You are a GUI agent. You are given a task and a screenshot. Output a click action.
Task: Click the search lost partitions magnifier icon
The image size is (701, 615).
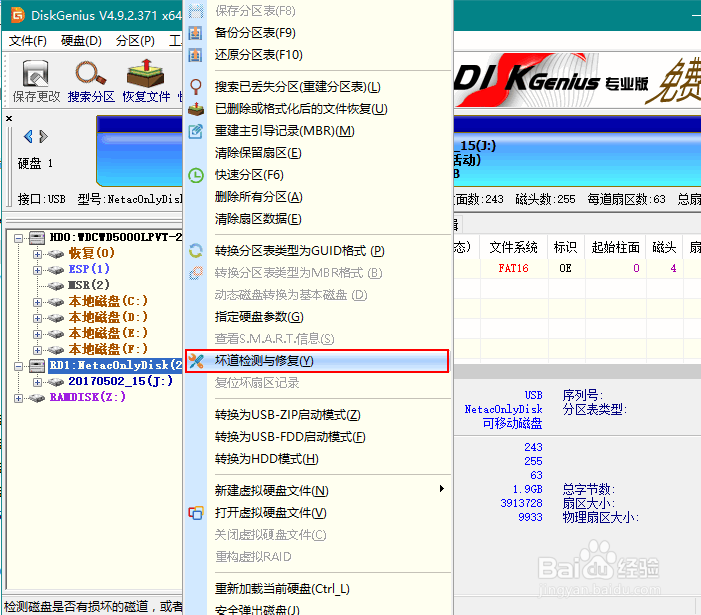click(x=195, y=86)
